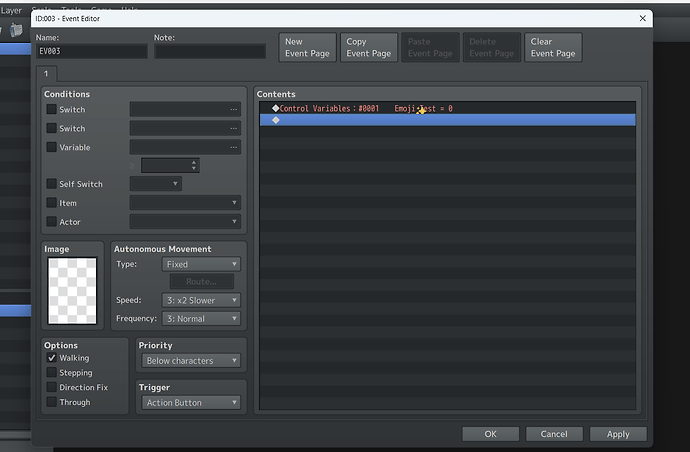Turn on the Through option

(51, 402)
